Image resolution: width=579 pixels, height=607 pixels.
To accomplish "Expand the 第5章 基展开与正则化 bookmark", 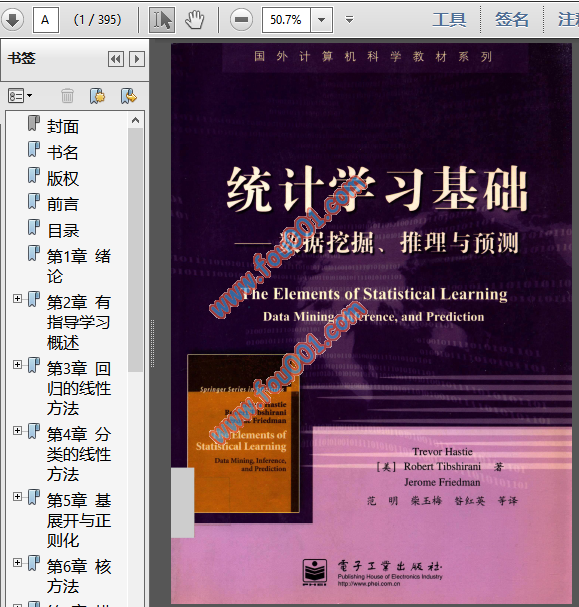I will coord(17,497).
